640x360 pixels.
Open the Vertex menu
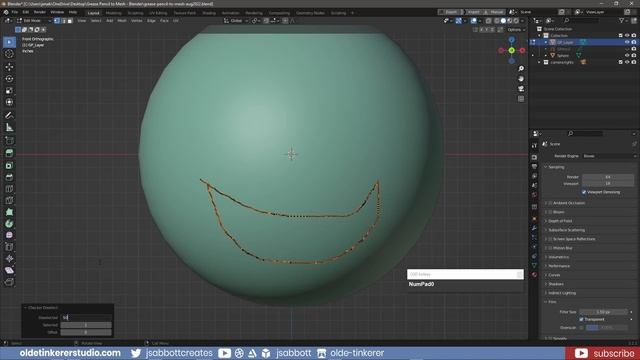pyautogui.click(x=136, y=20)
